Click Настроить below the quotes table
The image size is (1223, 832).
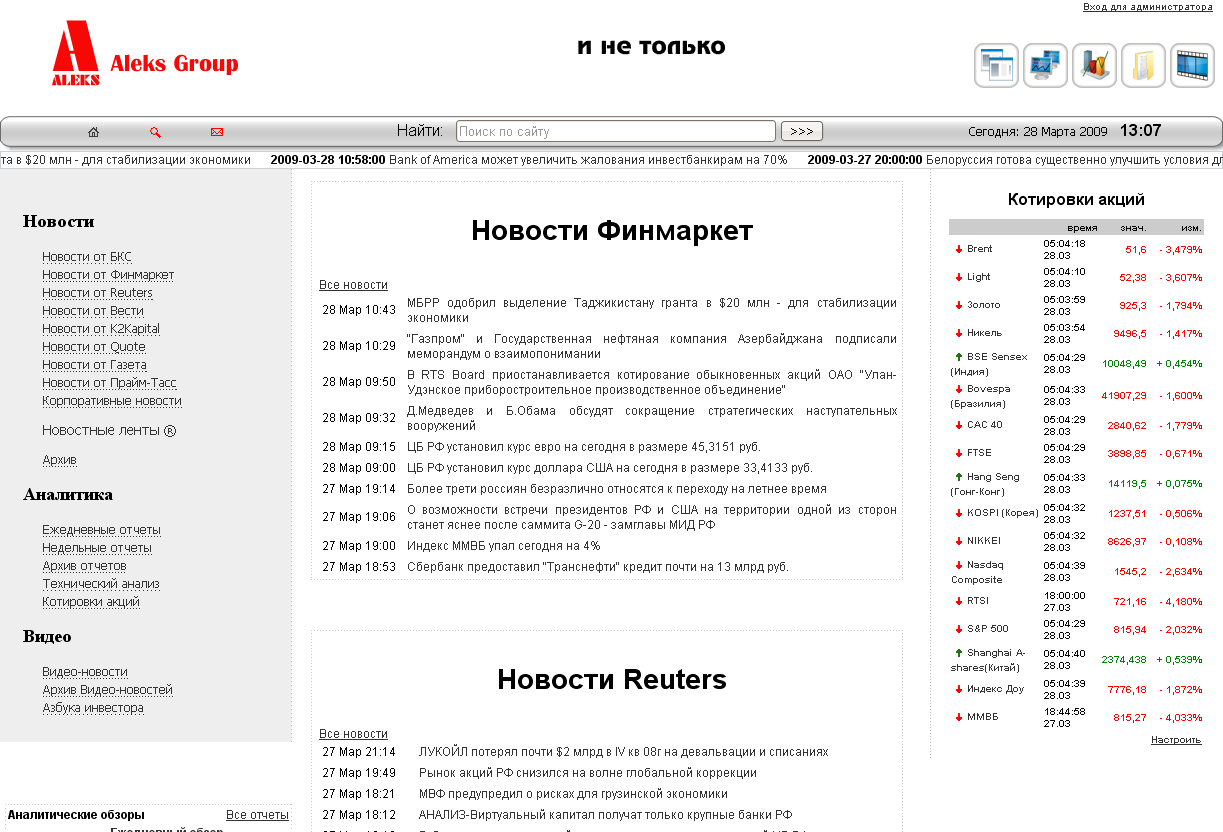(x=1176, y=740)
